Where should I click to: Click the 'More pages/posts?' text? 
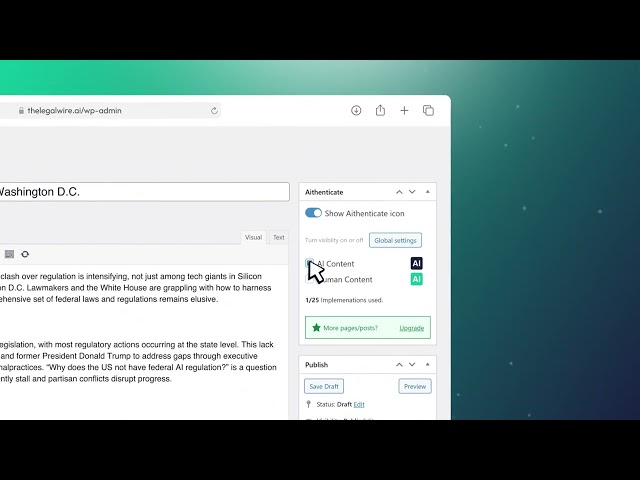(350, 328)
